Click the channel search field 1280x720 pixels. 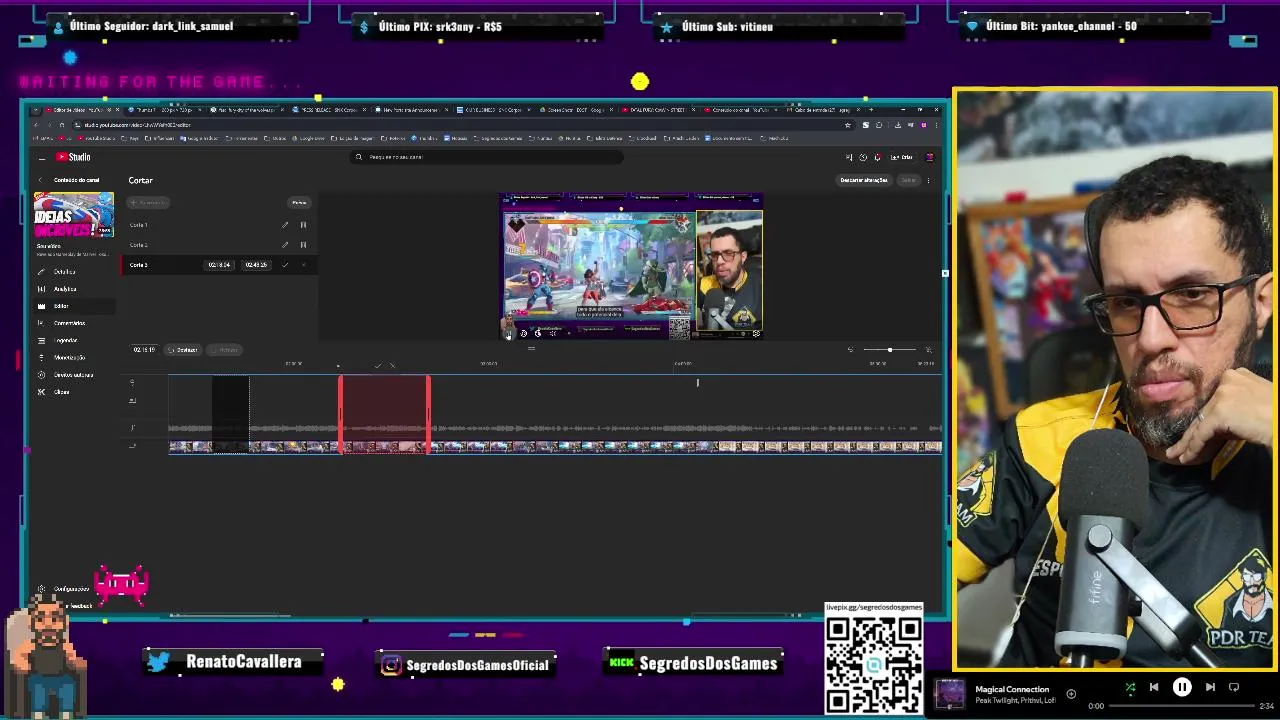pyautogui.click(x=488, y=157)
